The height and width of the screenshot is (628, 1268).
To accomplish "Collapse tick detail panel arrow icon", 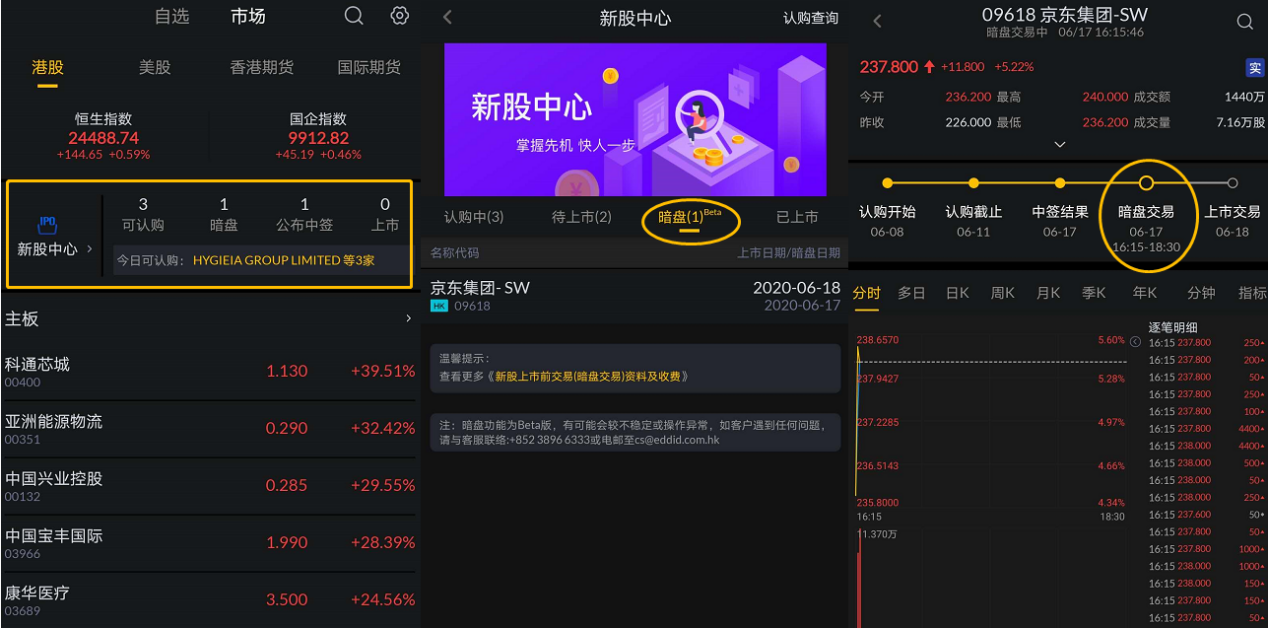I will pos(1135,341).
